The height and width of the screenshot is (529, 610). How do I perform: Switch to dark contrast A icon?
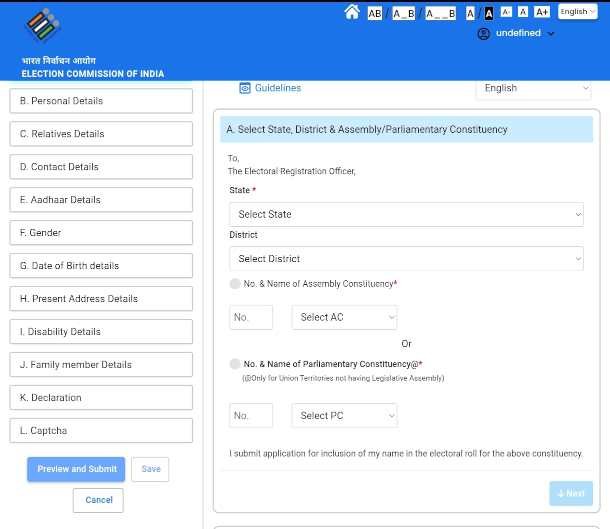(488, 13)
